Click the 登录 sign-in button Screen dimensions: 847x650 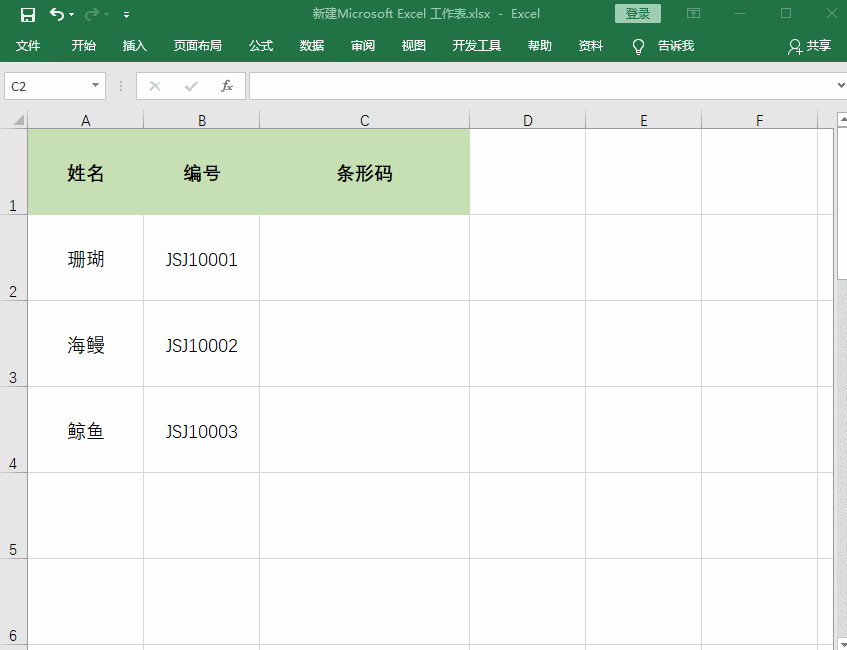(x=637, y=13)
